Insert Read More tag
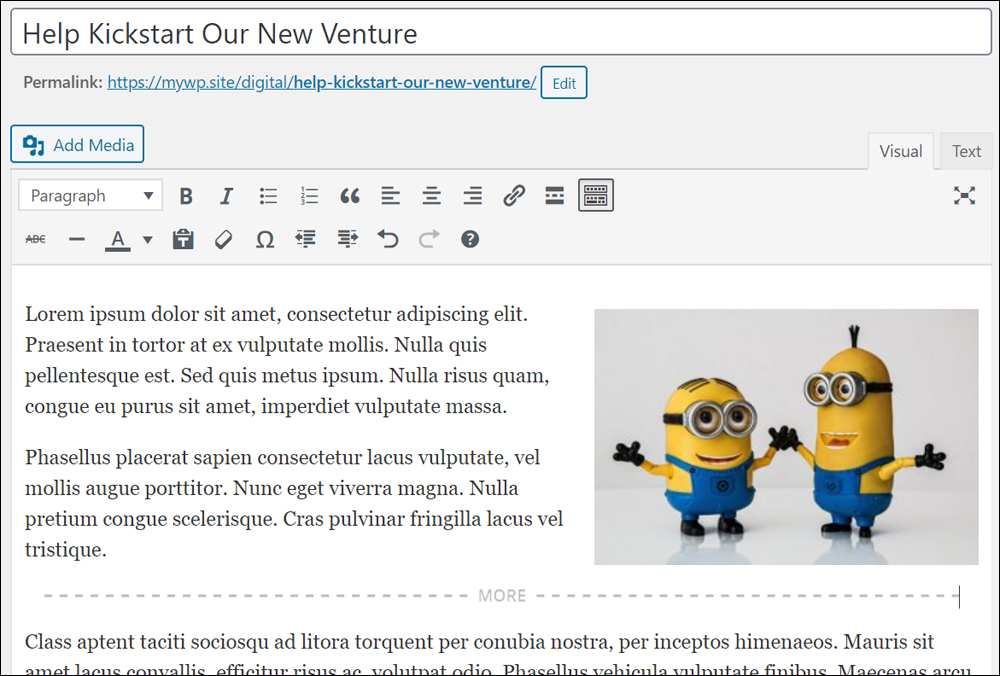The width and height of the screenshot is (1000, 676). [x=555, y=196]
